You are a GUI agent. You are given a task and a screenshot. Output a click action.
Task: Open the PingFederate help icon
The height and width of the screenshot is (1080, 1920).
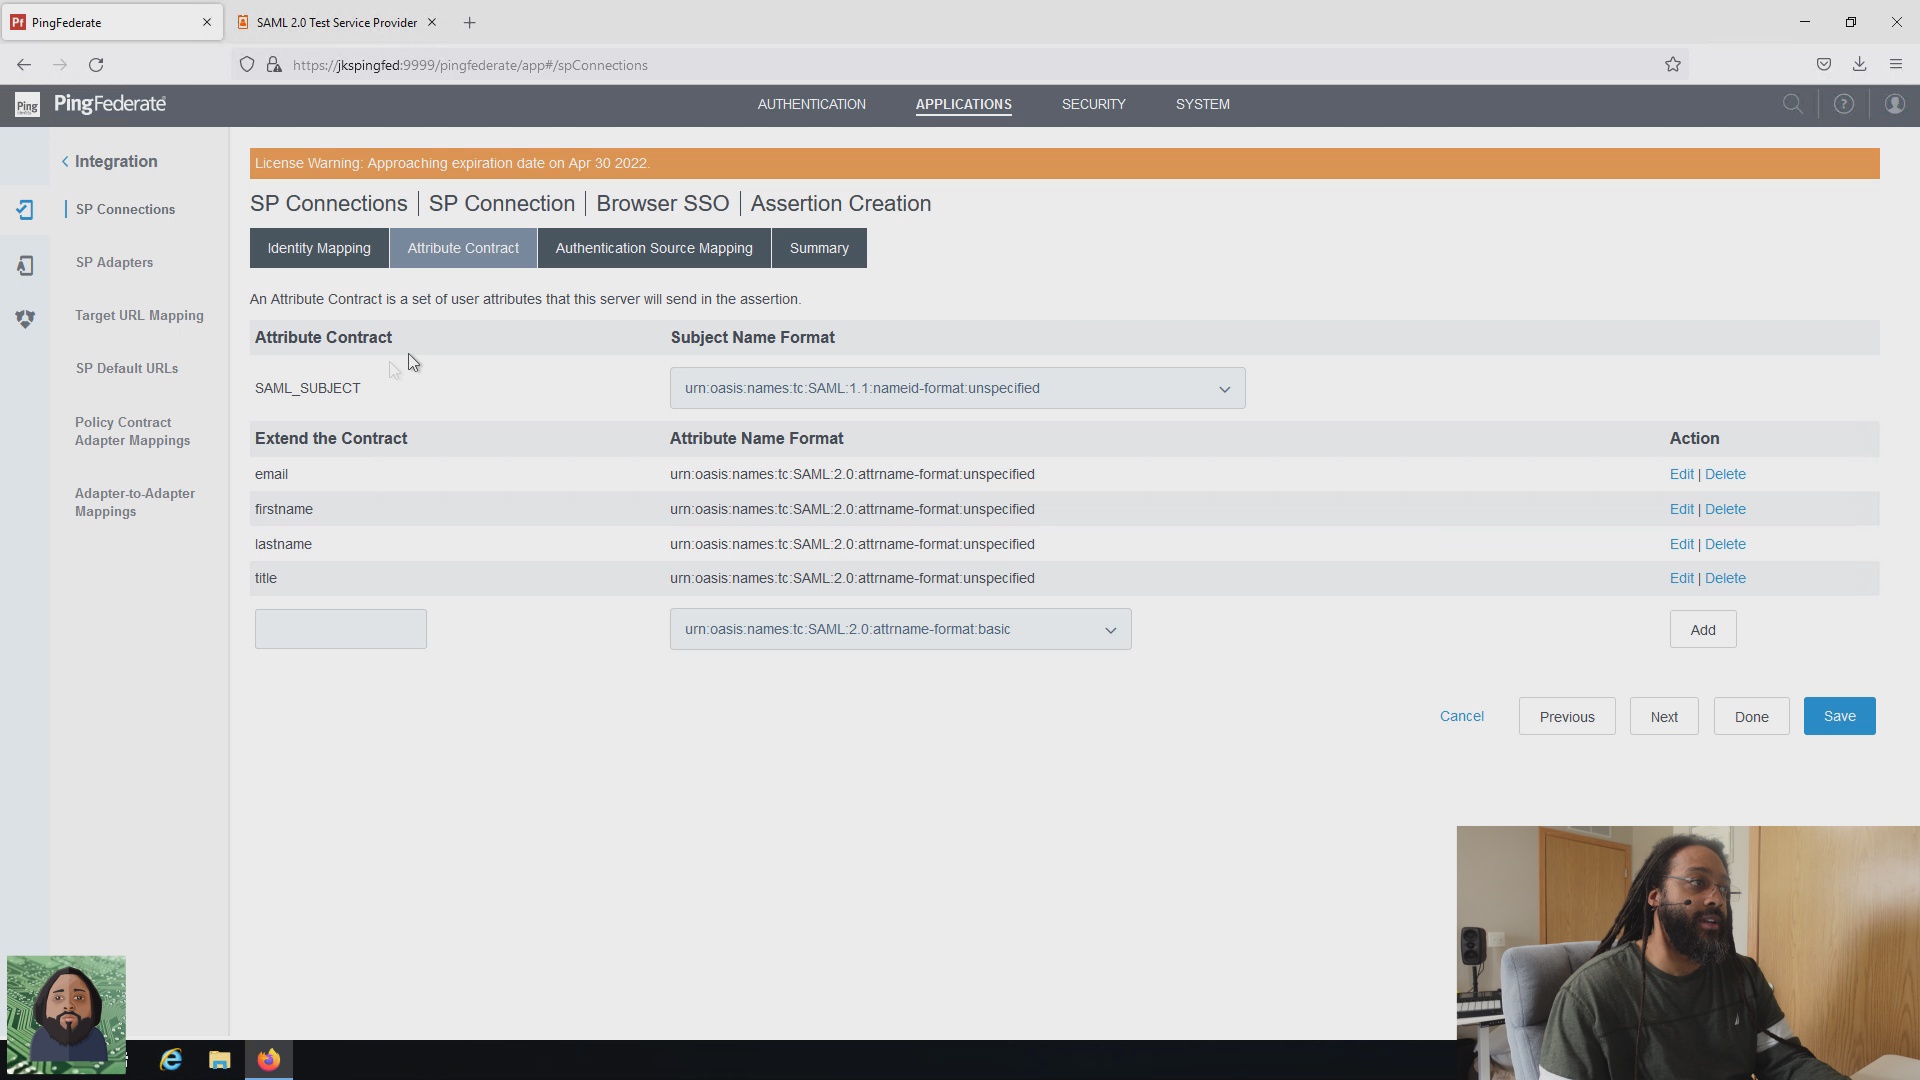(1845, 103)
